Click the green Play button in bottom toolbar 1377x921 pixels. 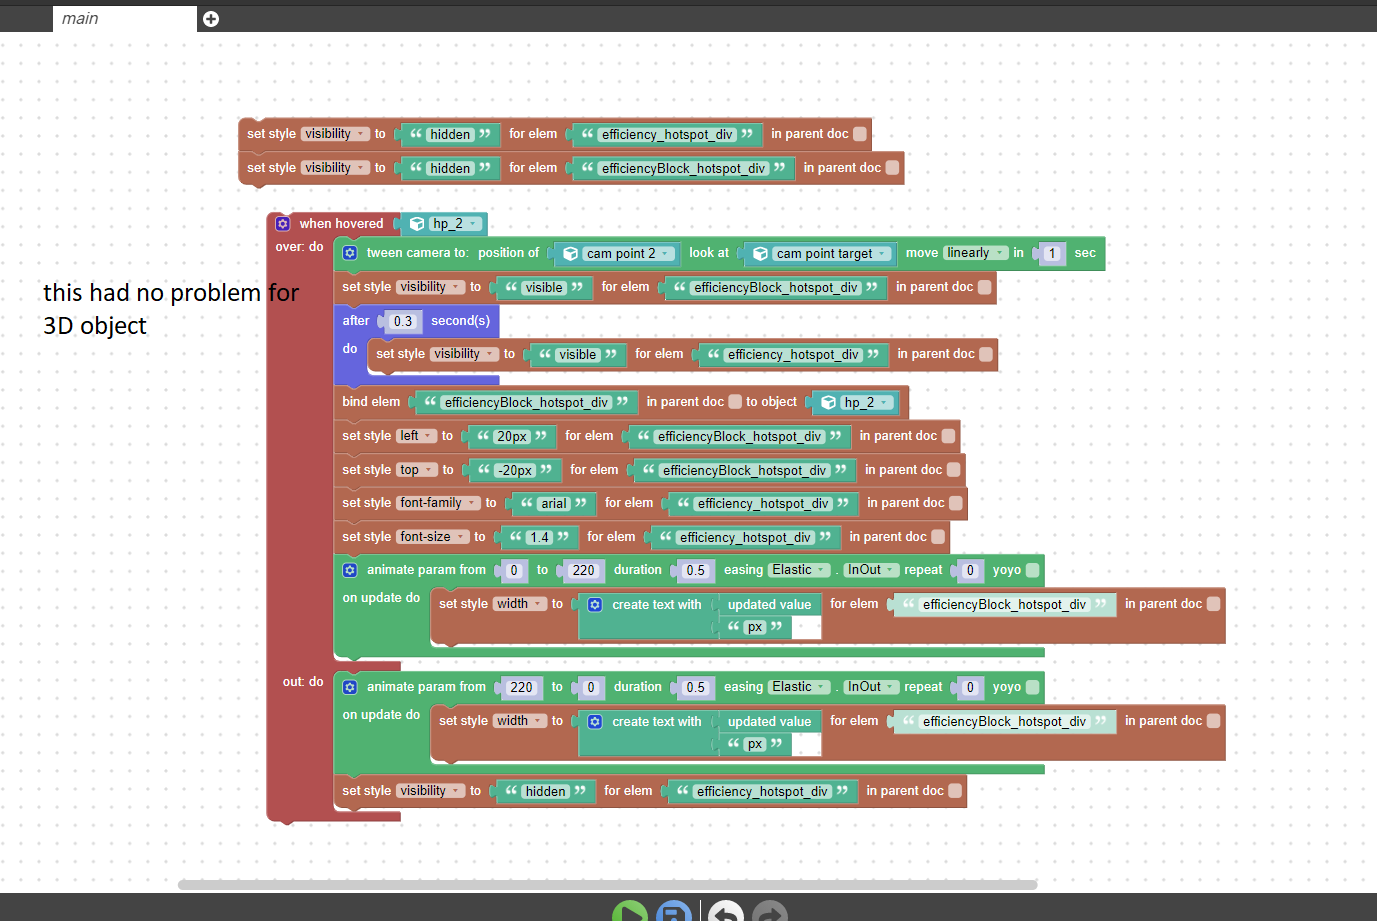(630, 913)
